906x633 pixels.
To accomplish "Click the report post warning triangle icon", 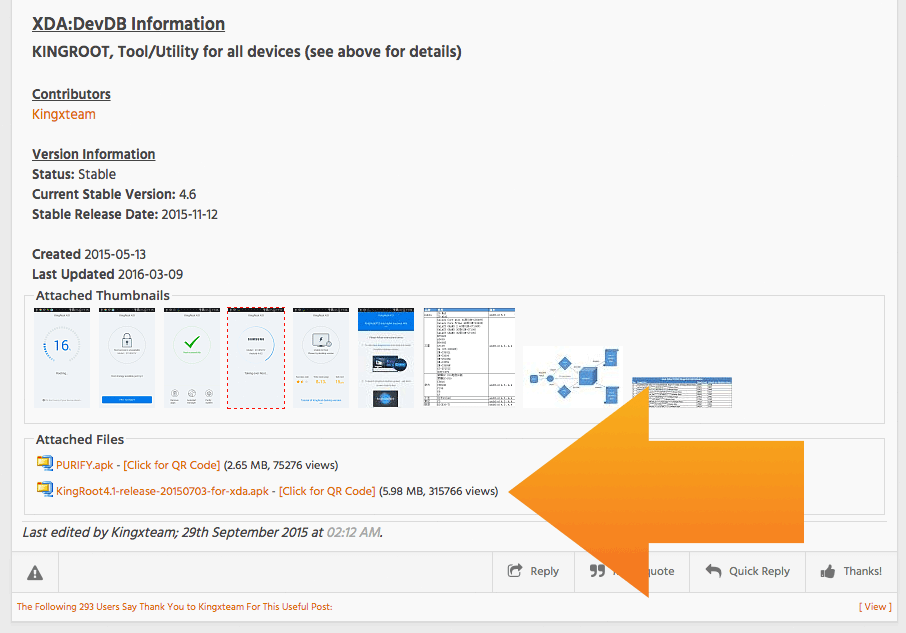I will [35, 572].
